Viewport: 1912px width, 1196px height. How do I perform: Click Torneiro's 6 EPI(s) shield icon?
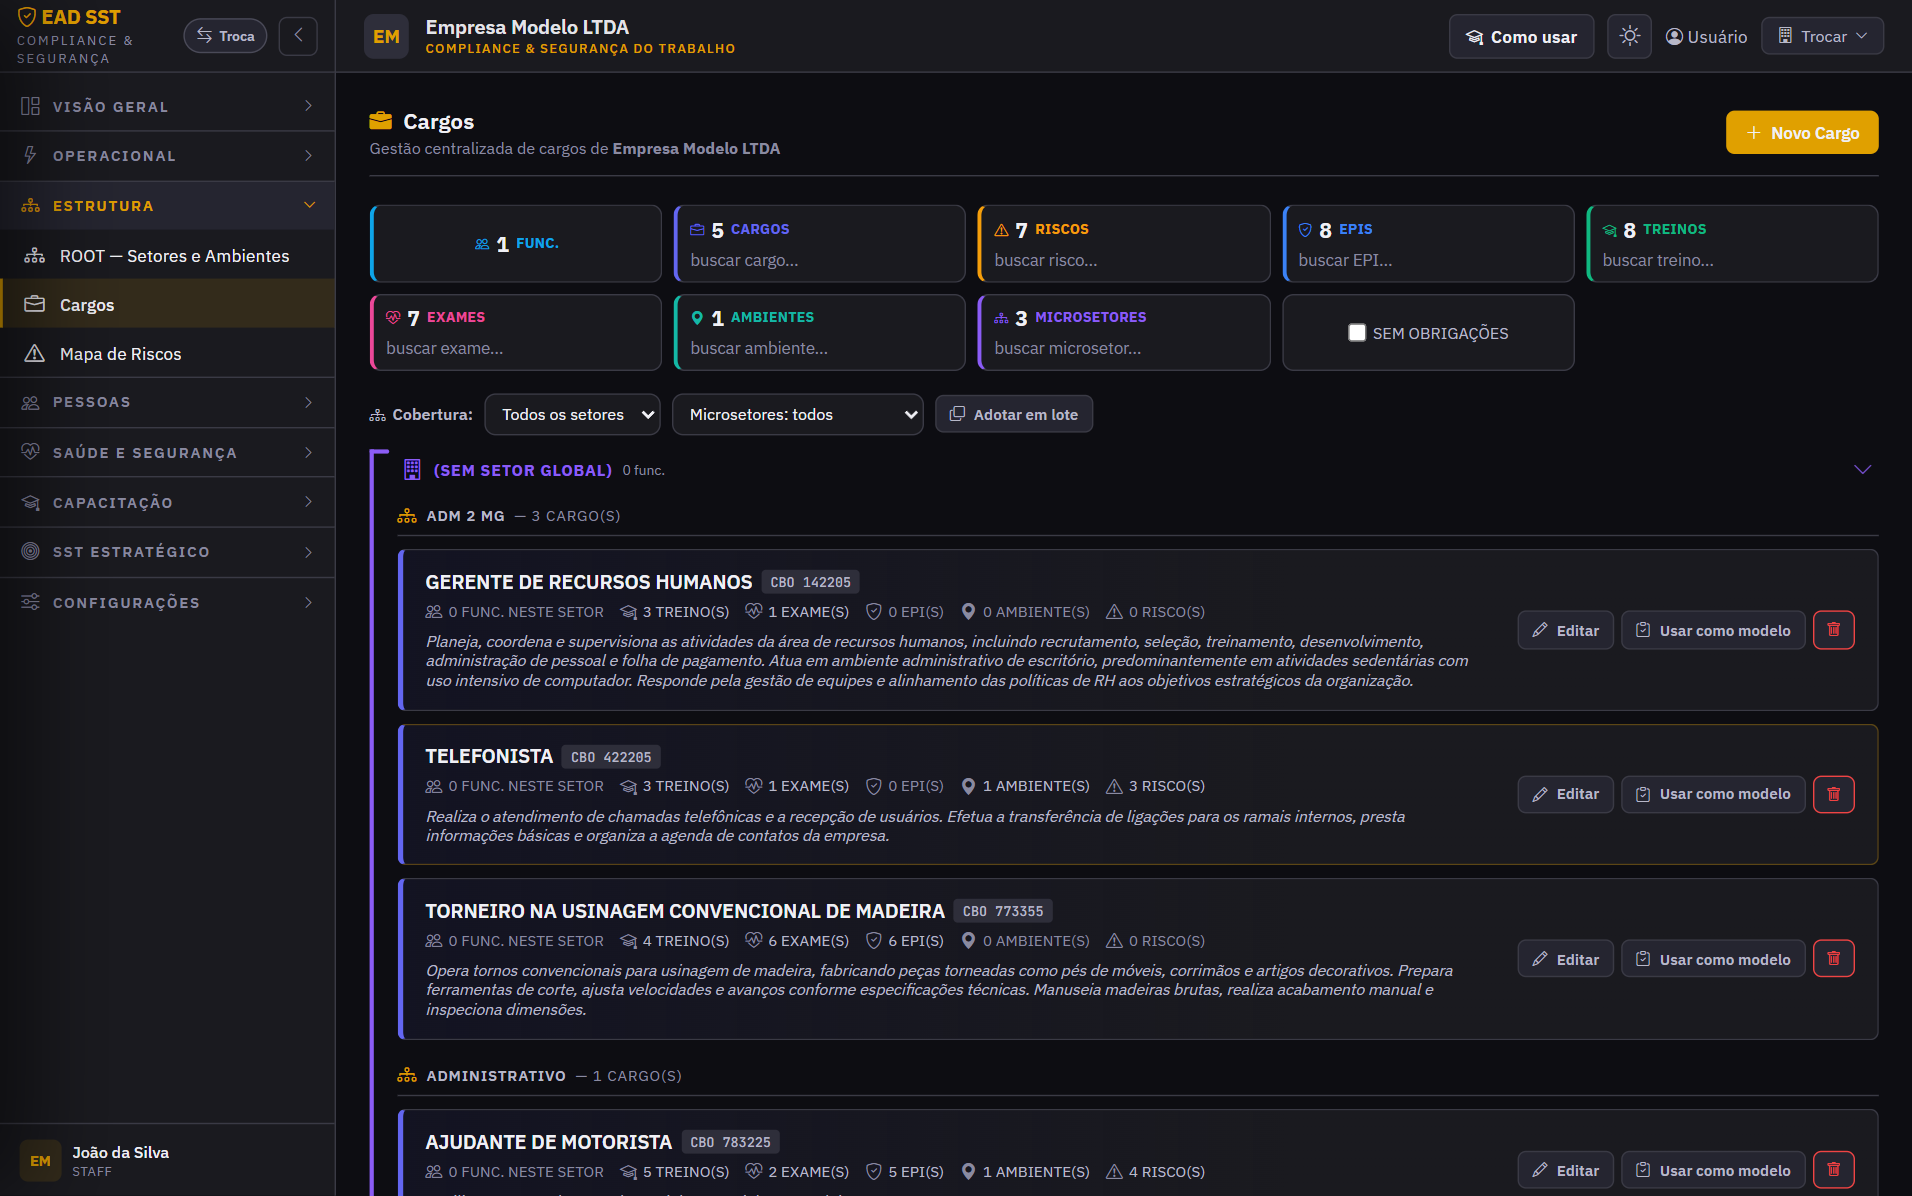[x=873, y=941]
